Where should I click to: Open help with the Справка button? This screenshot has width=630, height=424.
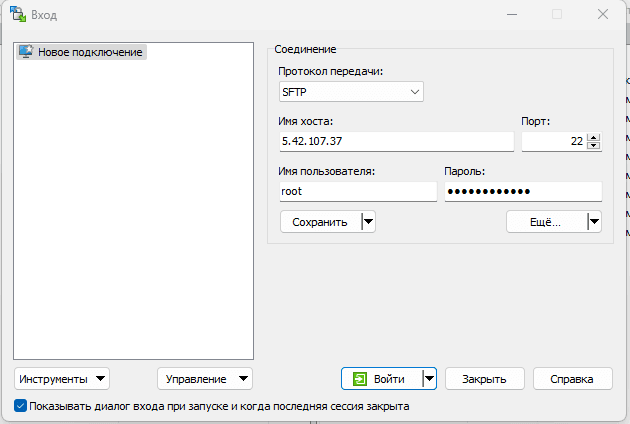572,379
